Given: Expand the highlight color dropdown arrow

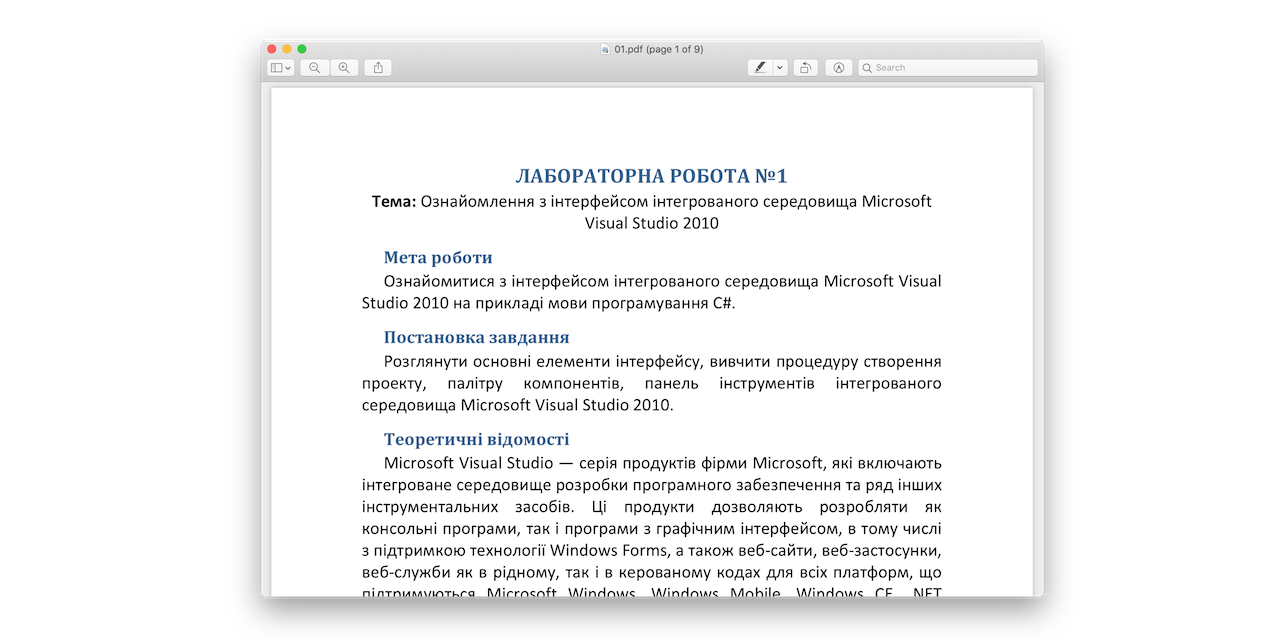Looking at the screenshot, I should click(x=780, y=68).
